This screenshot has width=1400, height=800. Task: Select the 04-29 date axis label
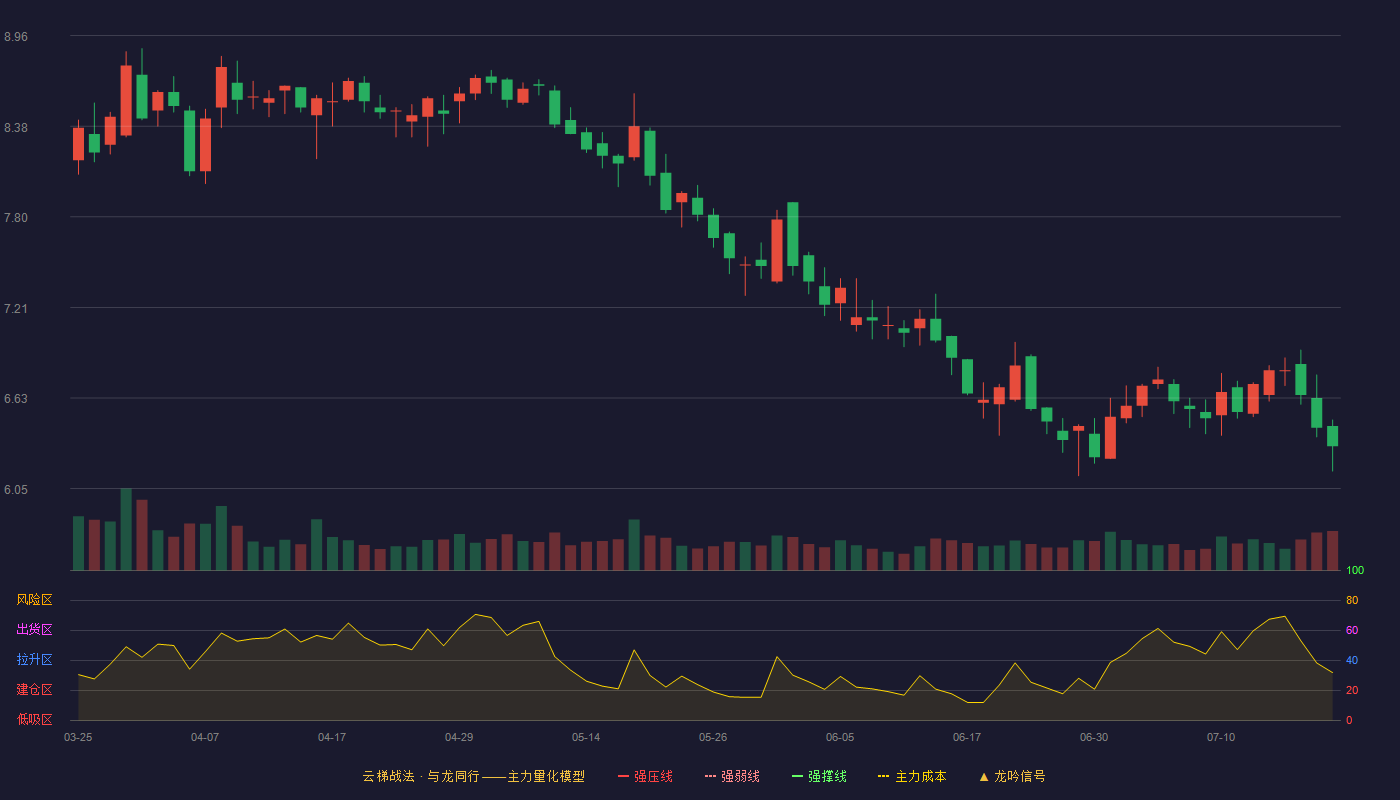459,737
